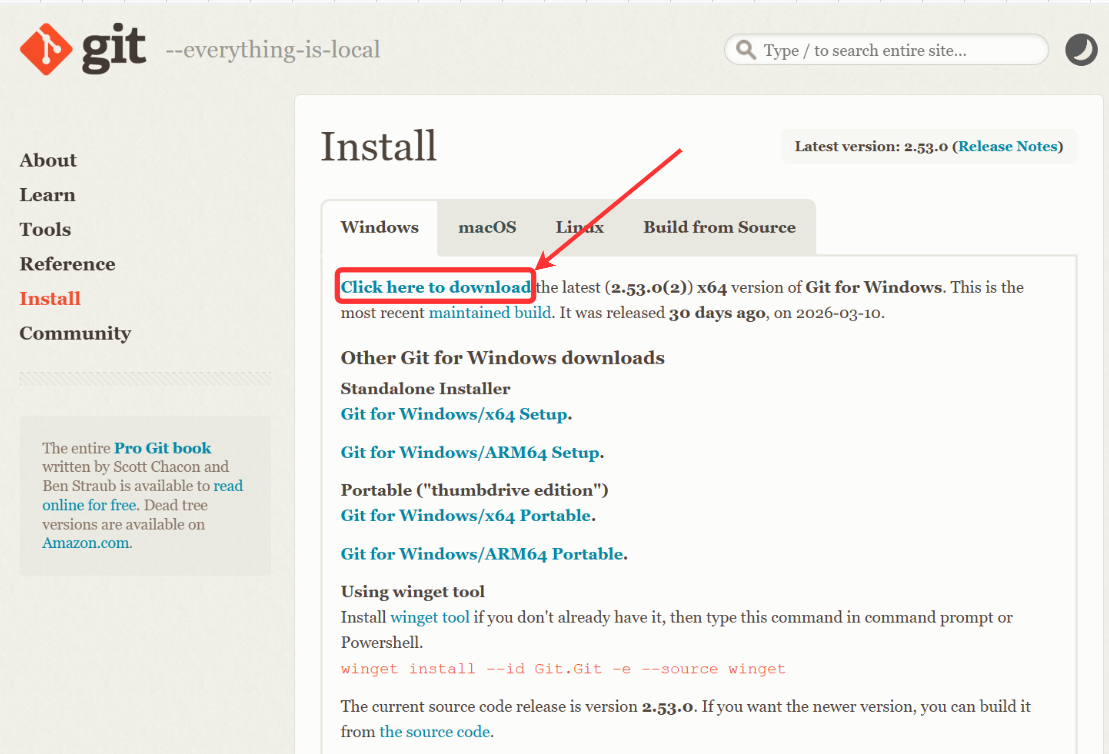Click 'Latest version: 2.53.0' text
Viewport: 1109px width, 754px height.
click(871, 146)
